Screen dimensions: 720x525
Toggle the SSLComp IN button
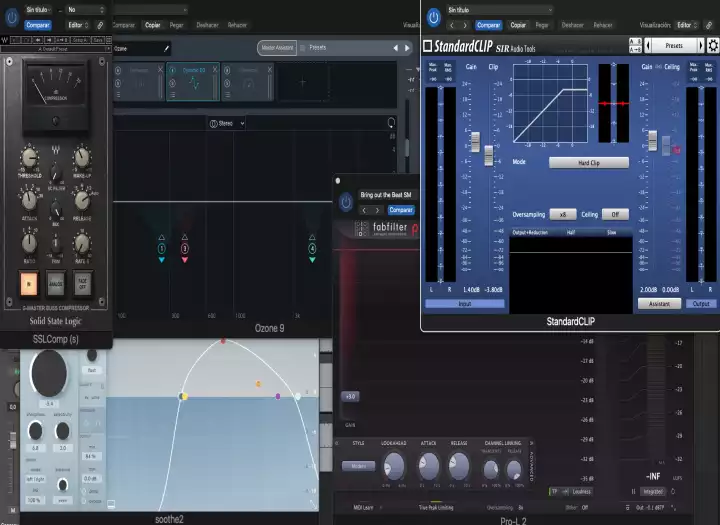(28, 283)
